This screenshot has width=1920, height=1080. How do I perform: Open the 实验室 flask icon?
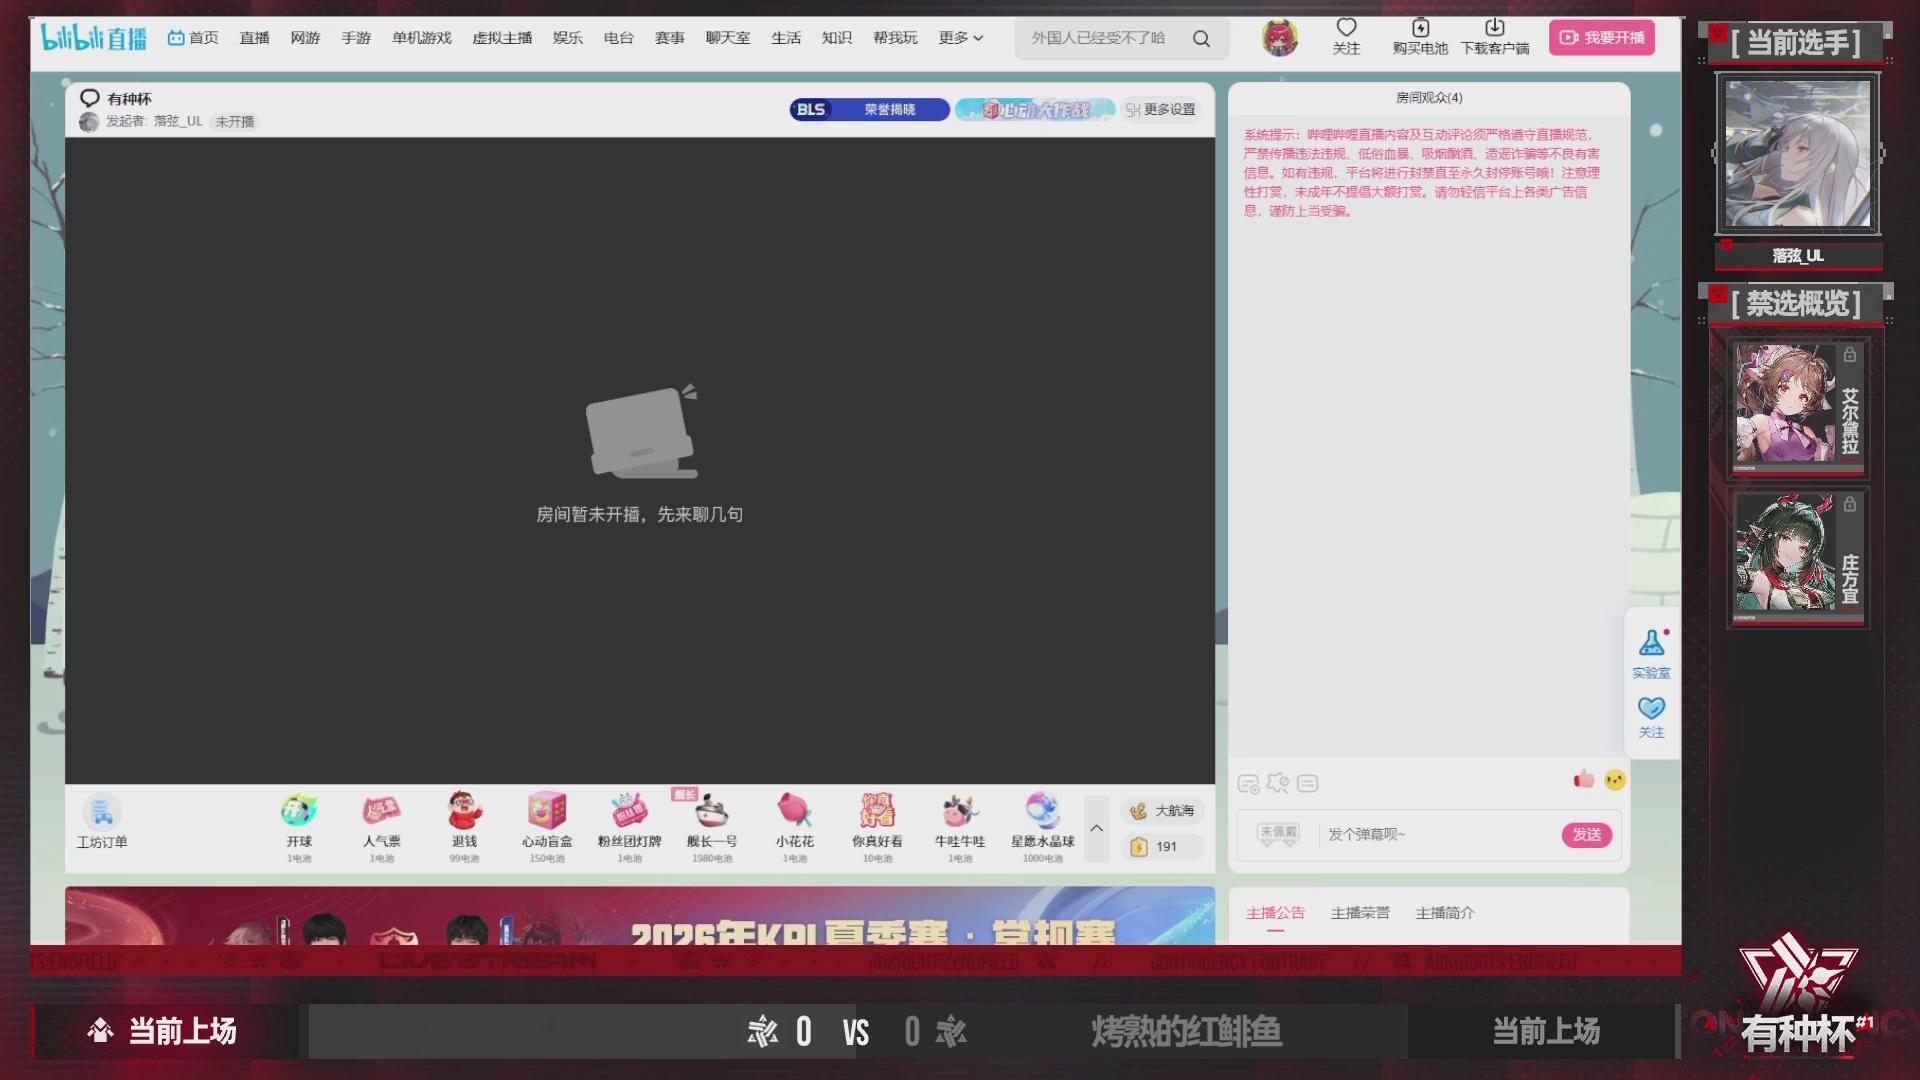pos(1651,653)
